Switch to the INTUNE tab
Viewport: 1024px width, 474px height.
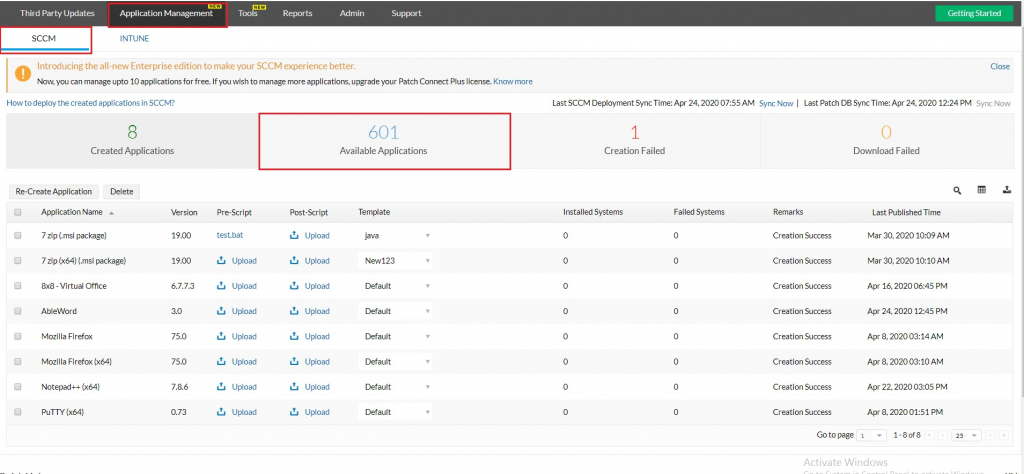(x=135, y=39)
